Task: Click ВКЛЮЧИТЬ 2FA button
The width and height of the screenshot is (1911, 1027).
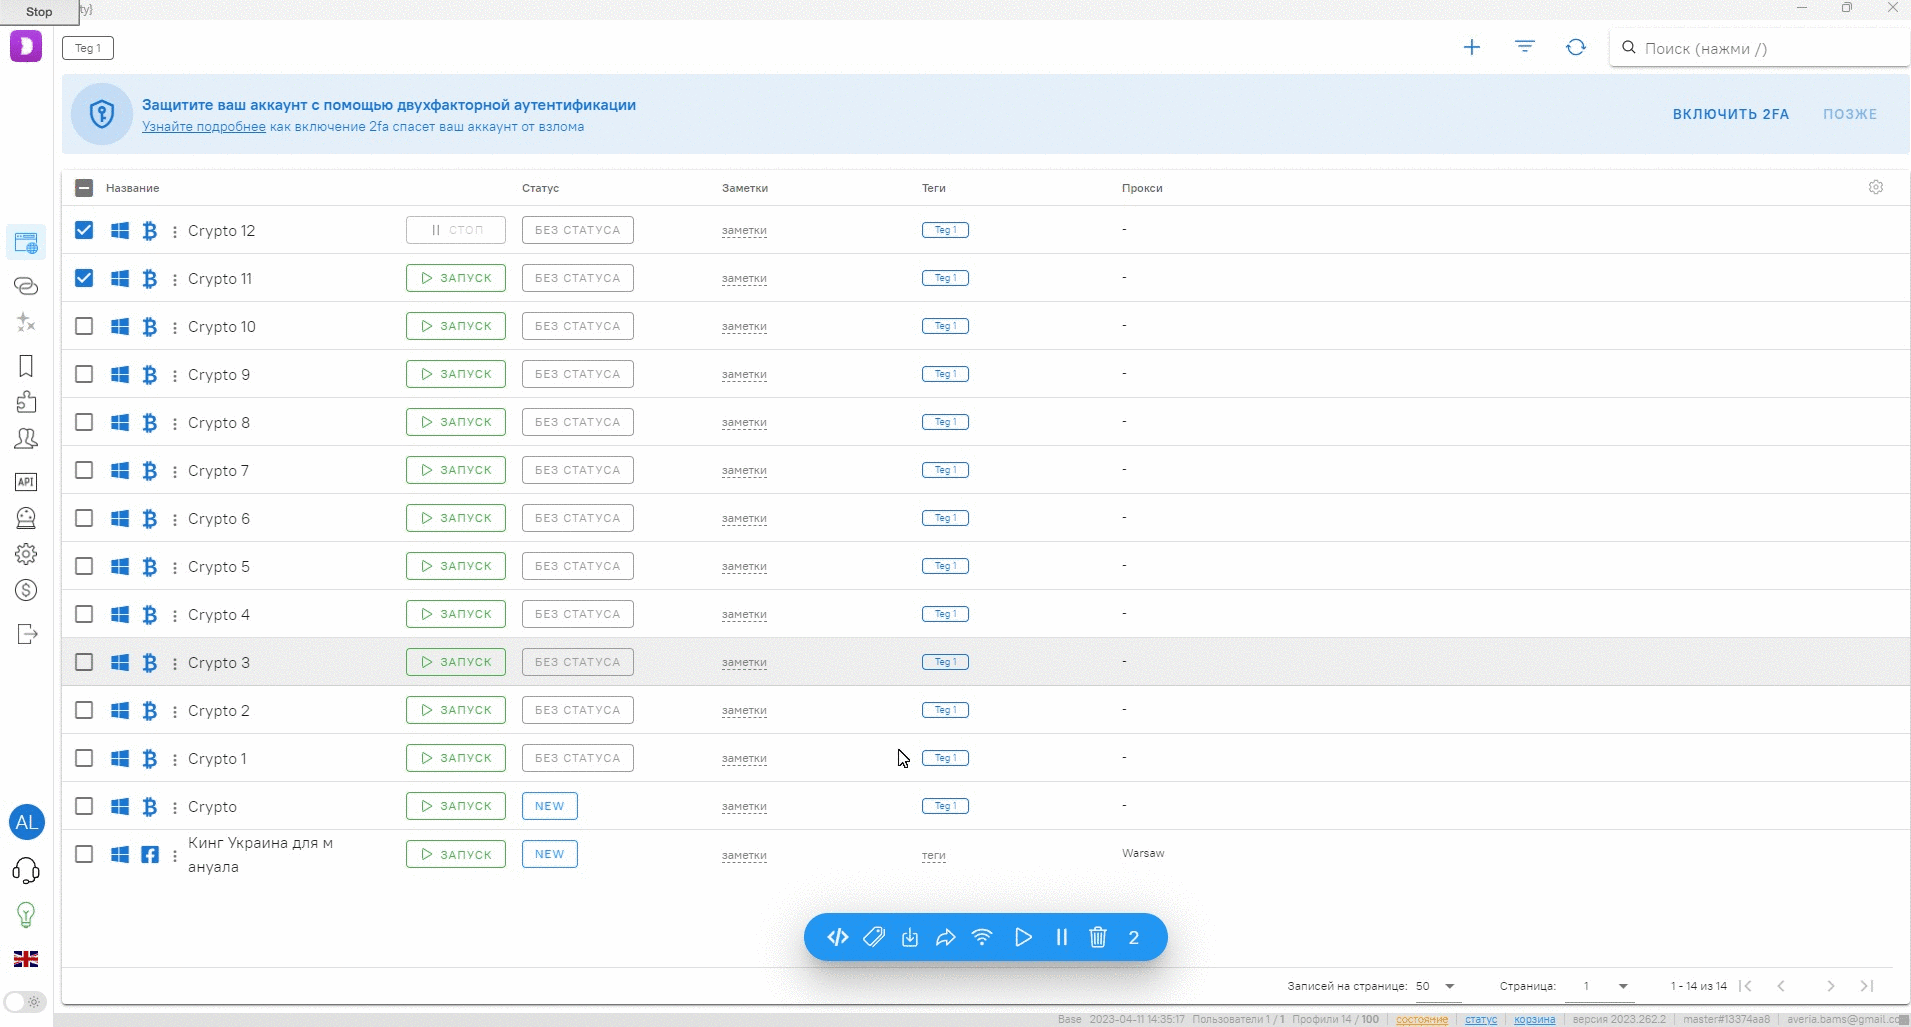Action: (1730, 114)
